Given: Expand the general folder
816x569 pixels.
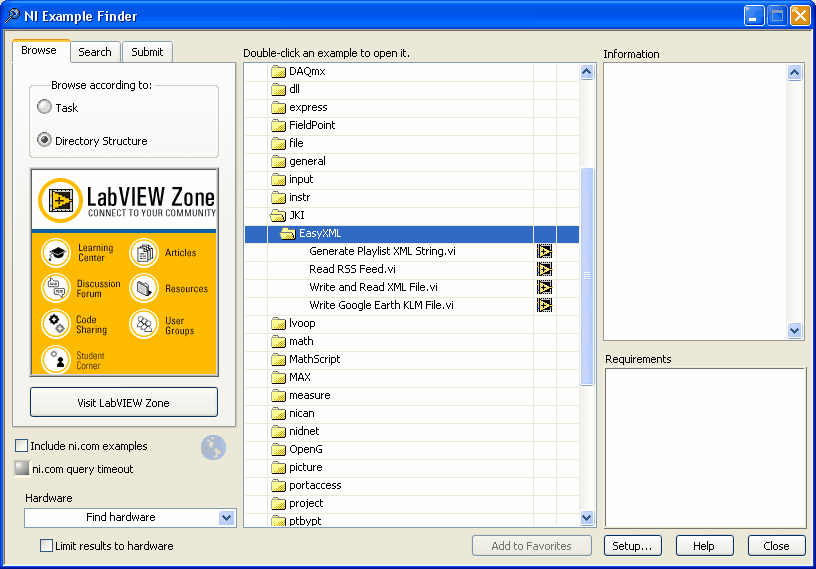Looking at the screenshot, I should point(278,161).
